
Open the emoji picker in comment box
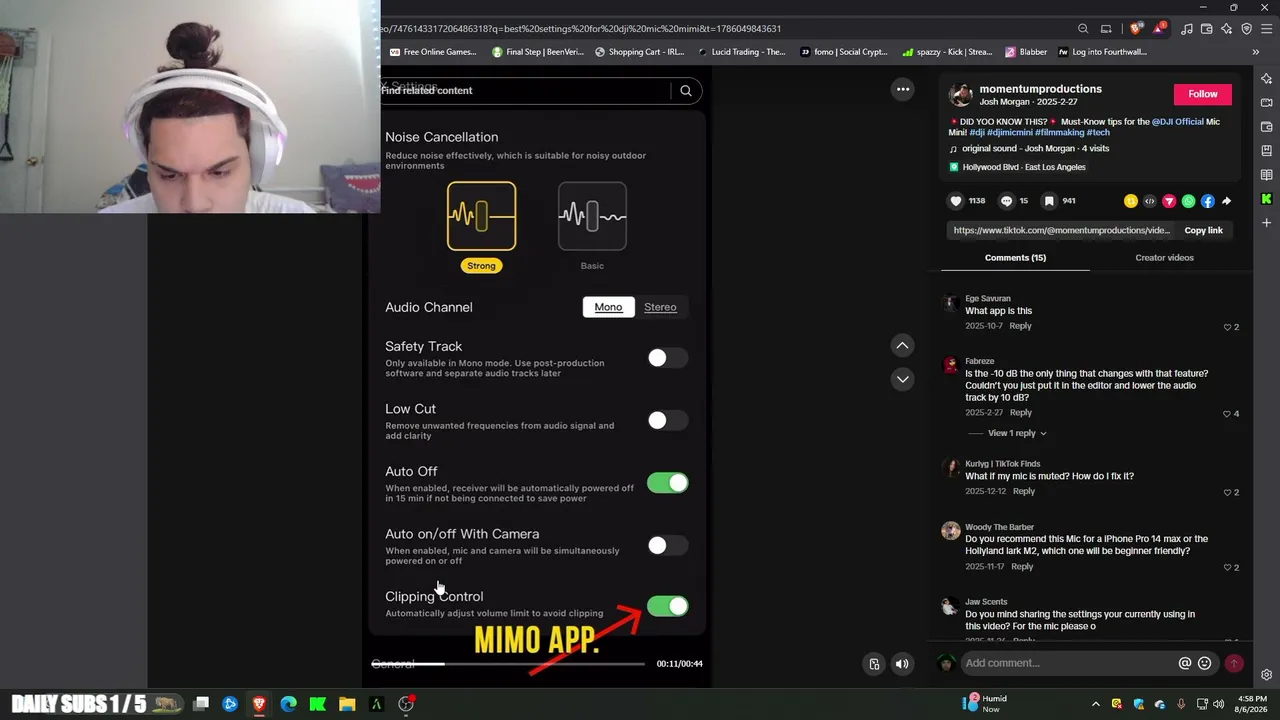(1205, 663)
